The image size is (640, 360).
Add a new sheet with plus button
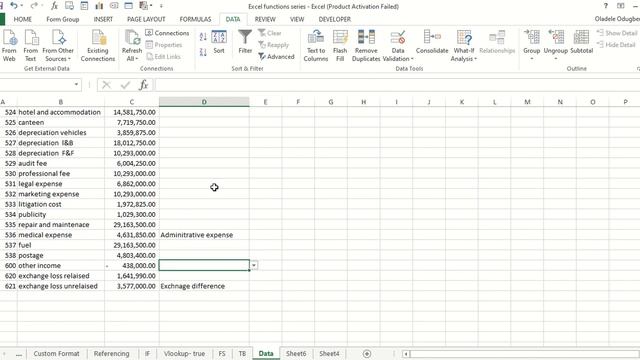(367, 354)
